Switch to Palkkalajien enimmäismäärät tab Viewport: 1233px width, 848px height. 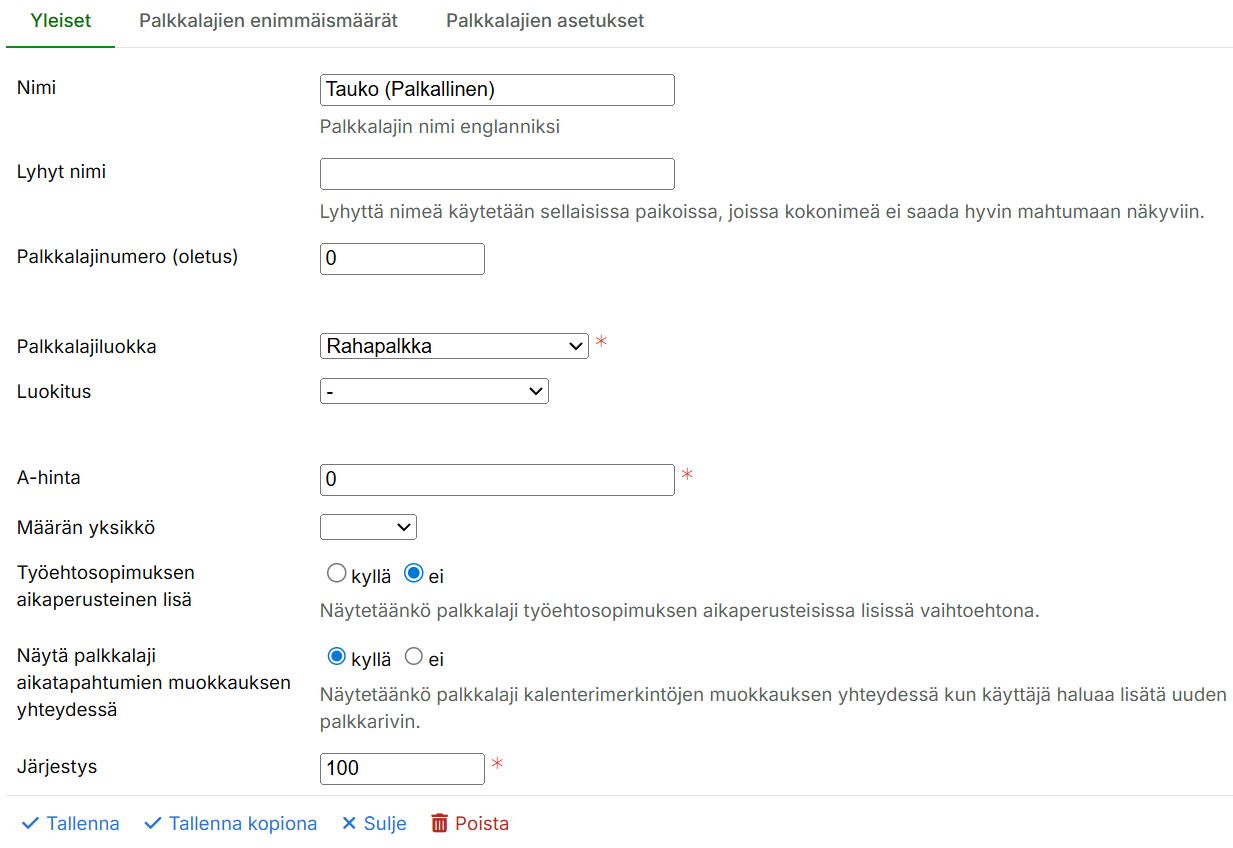click(x=268, y=21)
